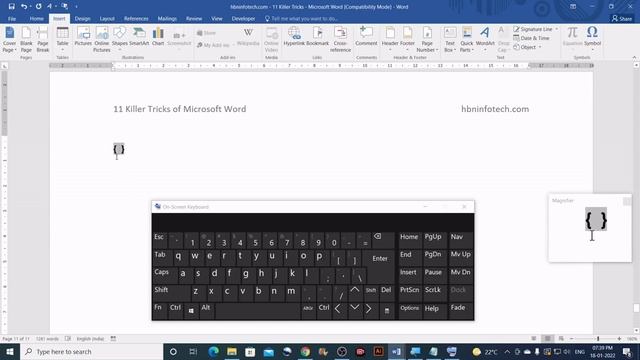Screen dimensions: 640x360
Task: Switch to the References tab
Action: [x=136, y=19]
